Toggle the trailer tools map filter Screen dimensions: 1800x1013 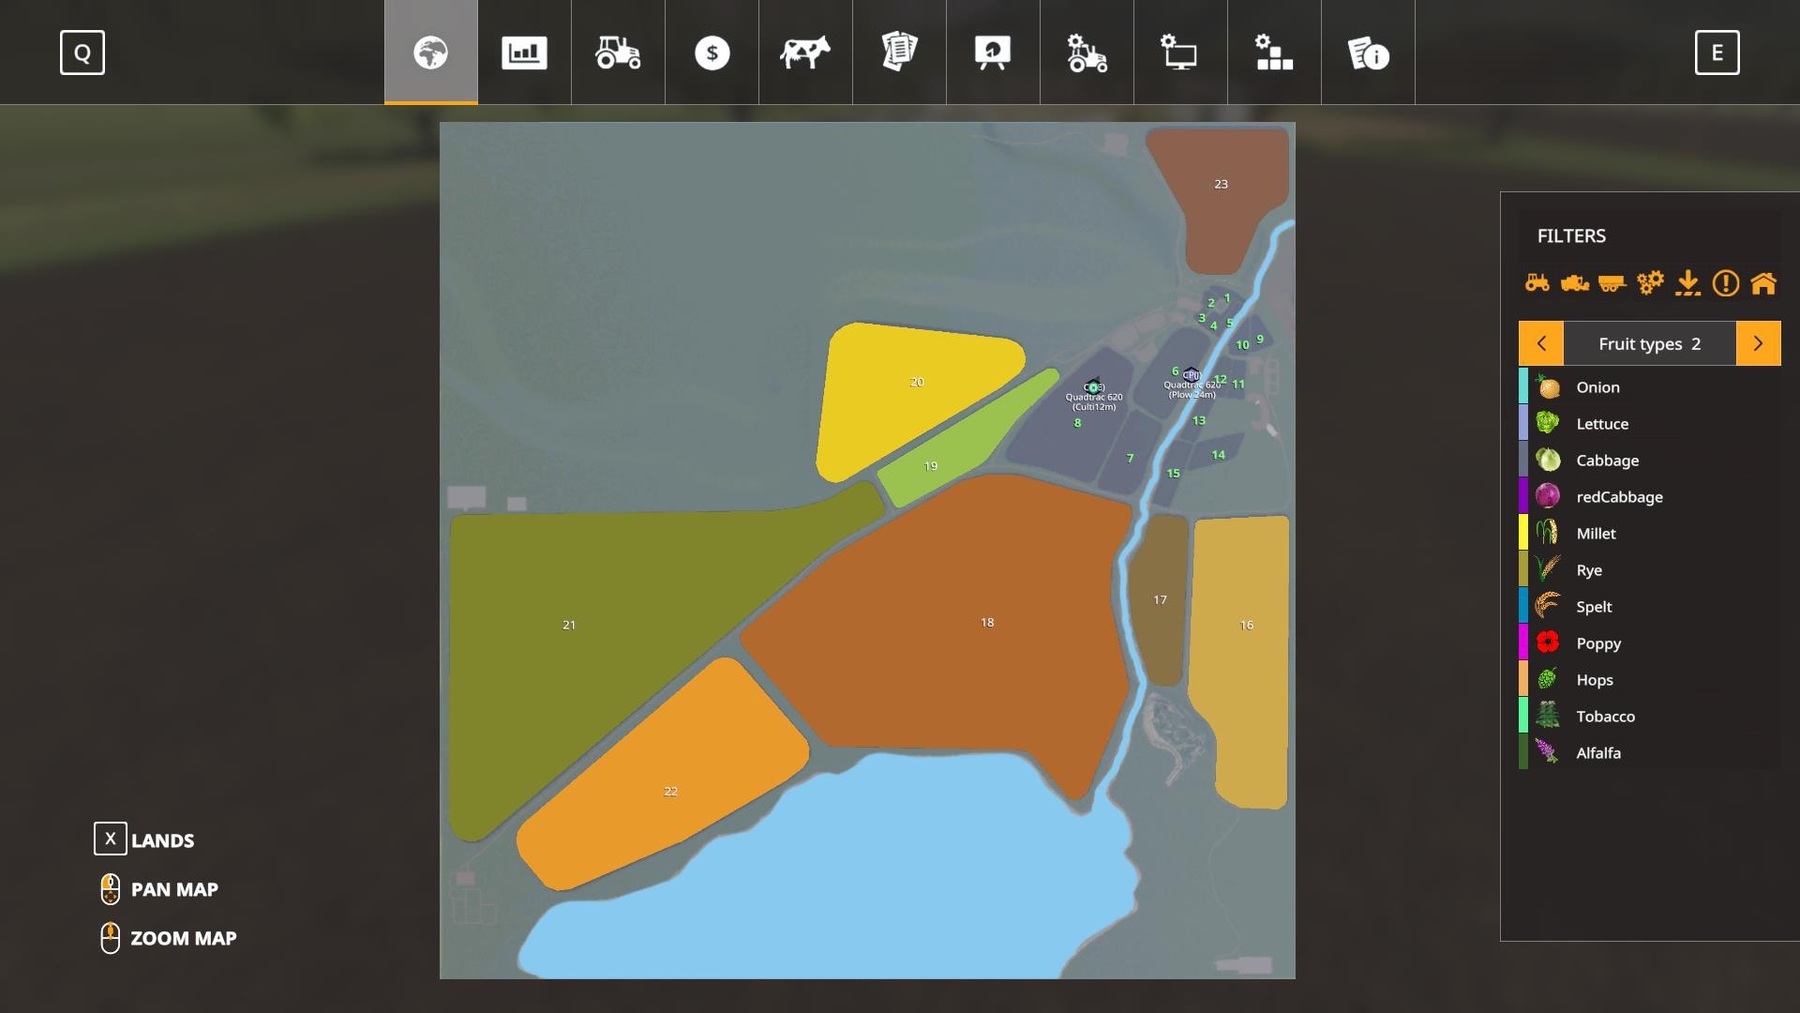[x=1612, y=283]
